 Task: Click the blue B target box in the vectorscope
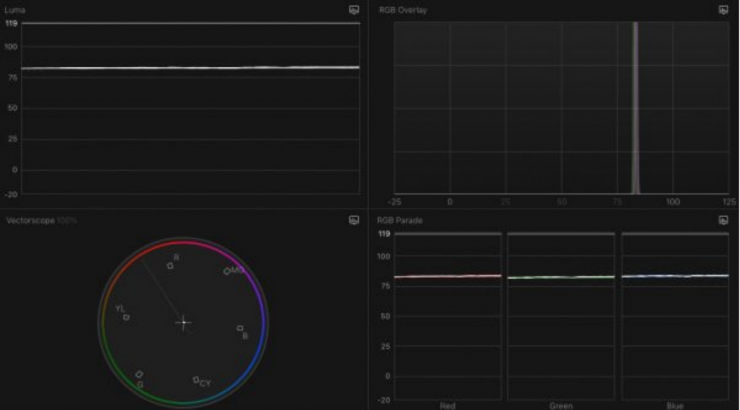coord(239,328)
